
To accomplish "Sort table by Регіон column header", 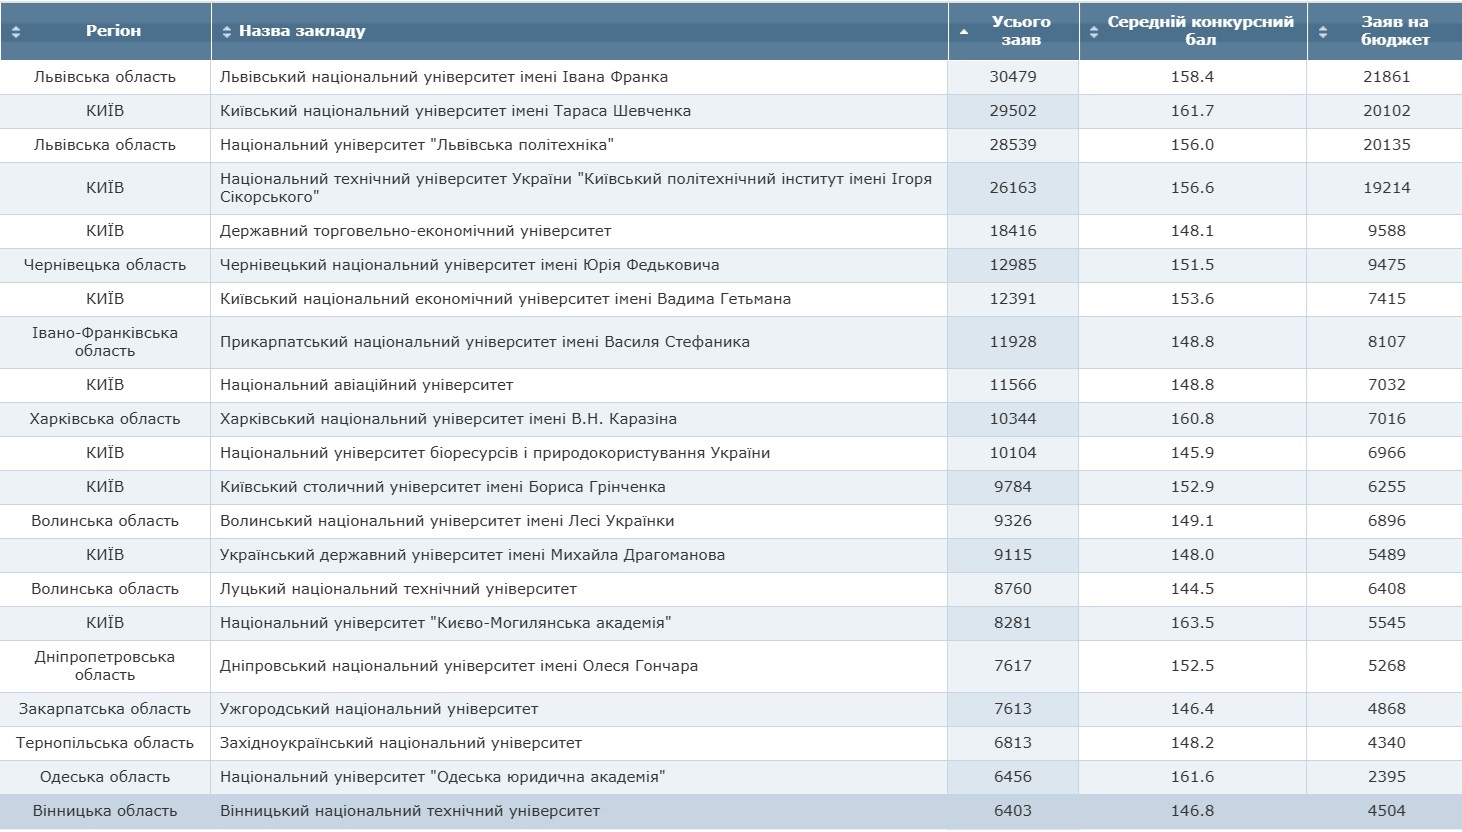I will tap(113, 31).
